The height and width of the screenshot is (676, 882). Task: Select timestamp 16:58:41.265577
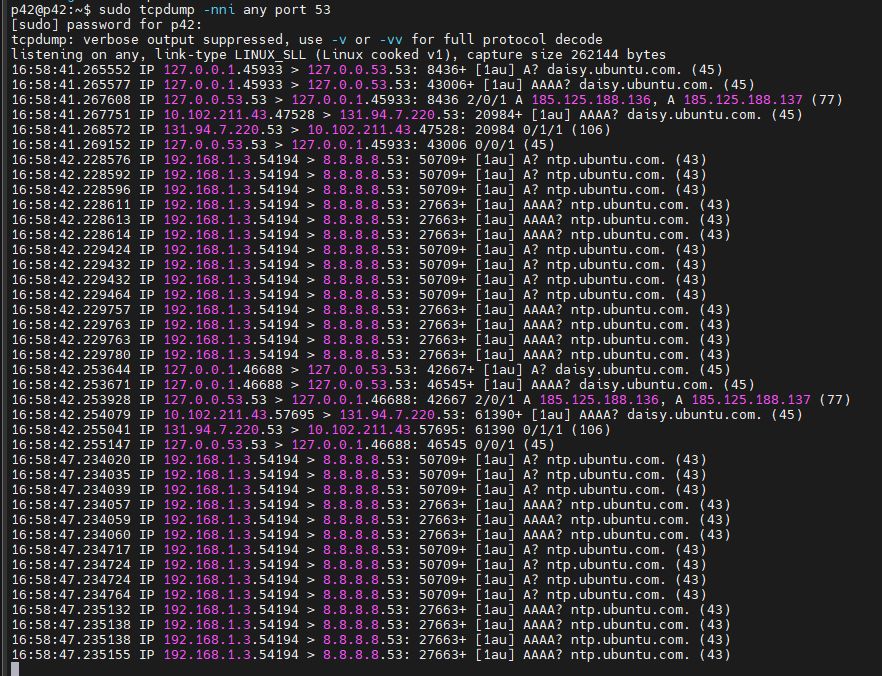pos(71,85)
